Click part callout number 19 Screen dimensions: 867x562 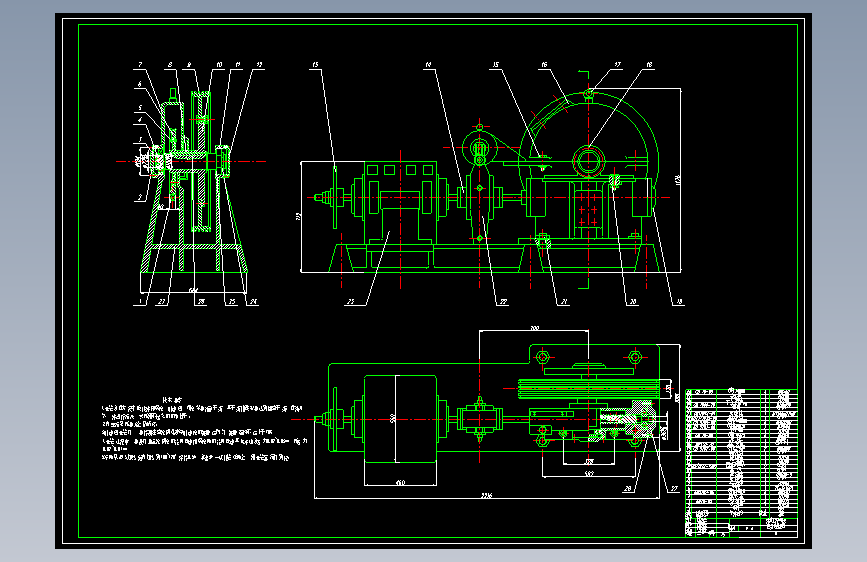click(x=679, y=301)
